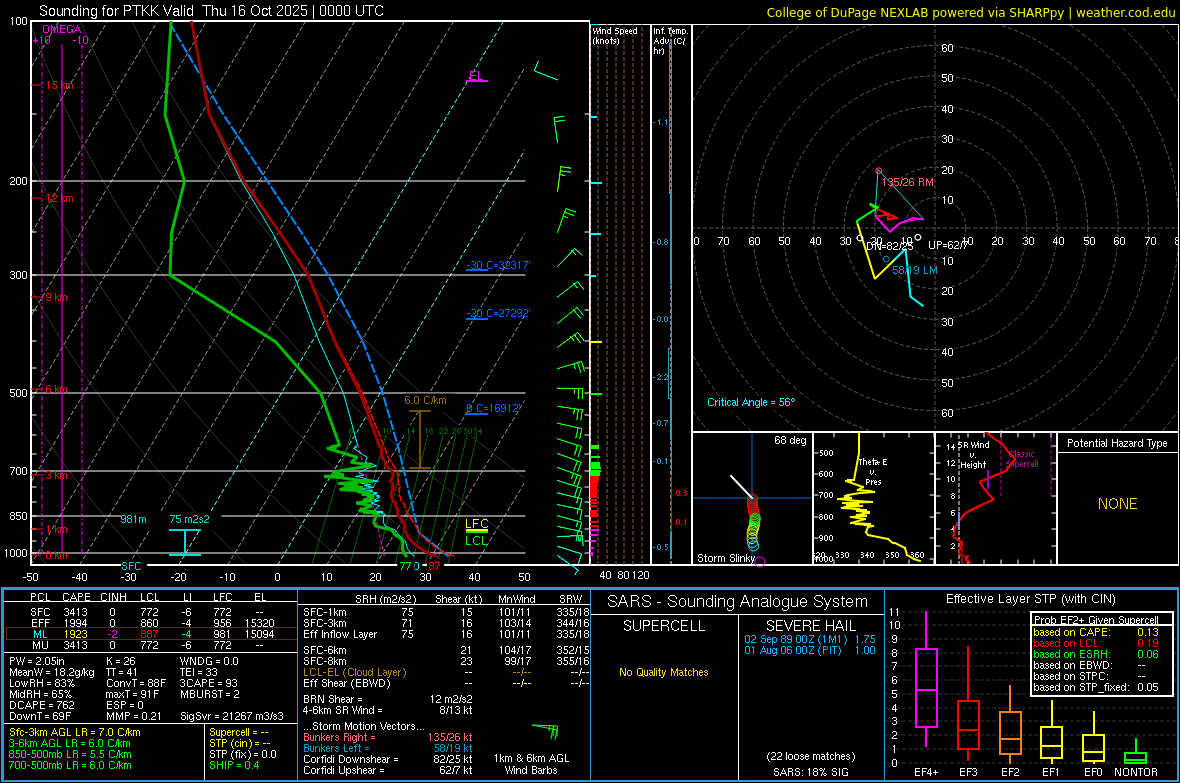1180x783 pixels.
Task: Select the 02 Sep 89 00Z (1M1) hail match
Action: (x=810, y=638)
